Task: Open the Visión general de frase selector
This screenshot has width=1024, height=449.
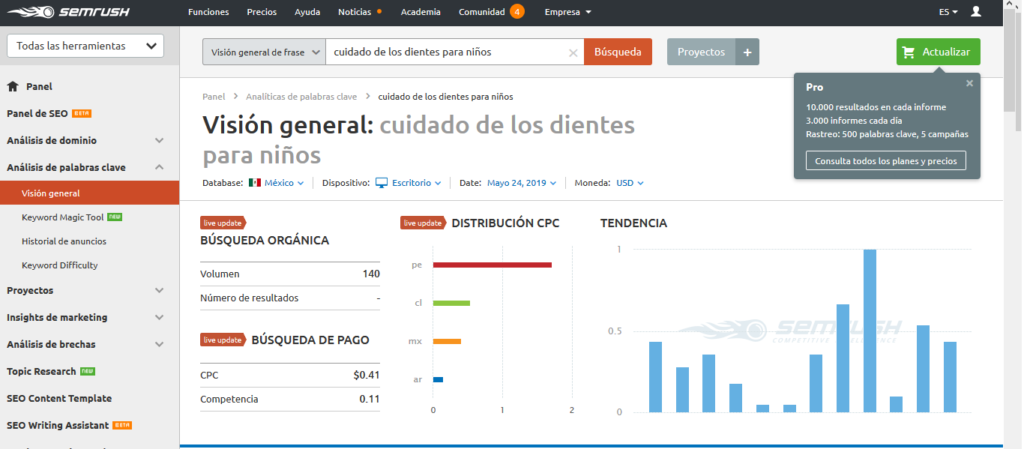Action: coord(264,52)
